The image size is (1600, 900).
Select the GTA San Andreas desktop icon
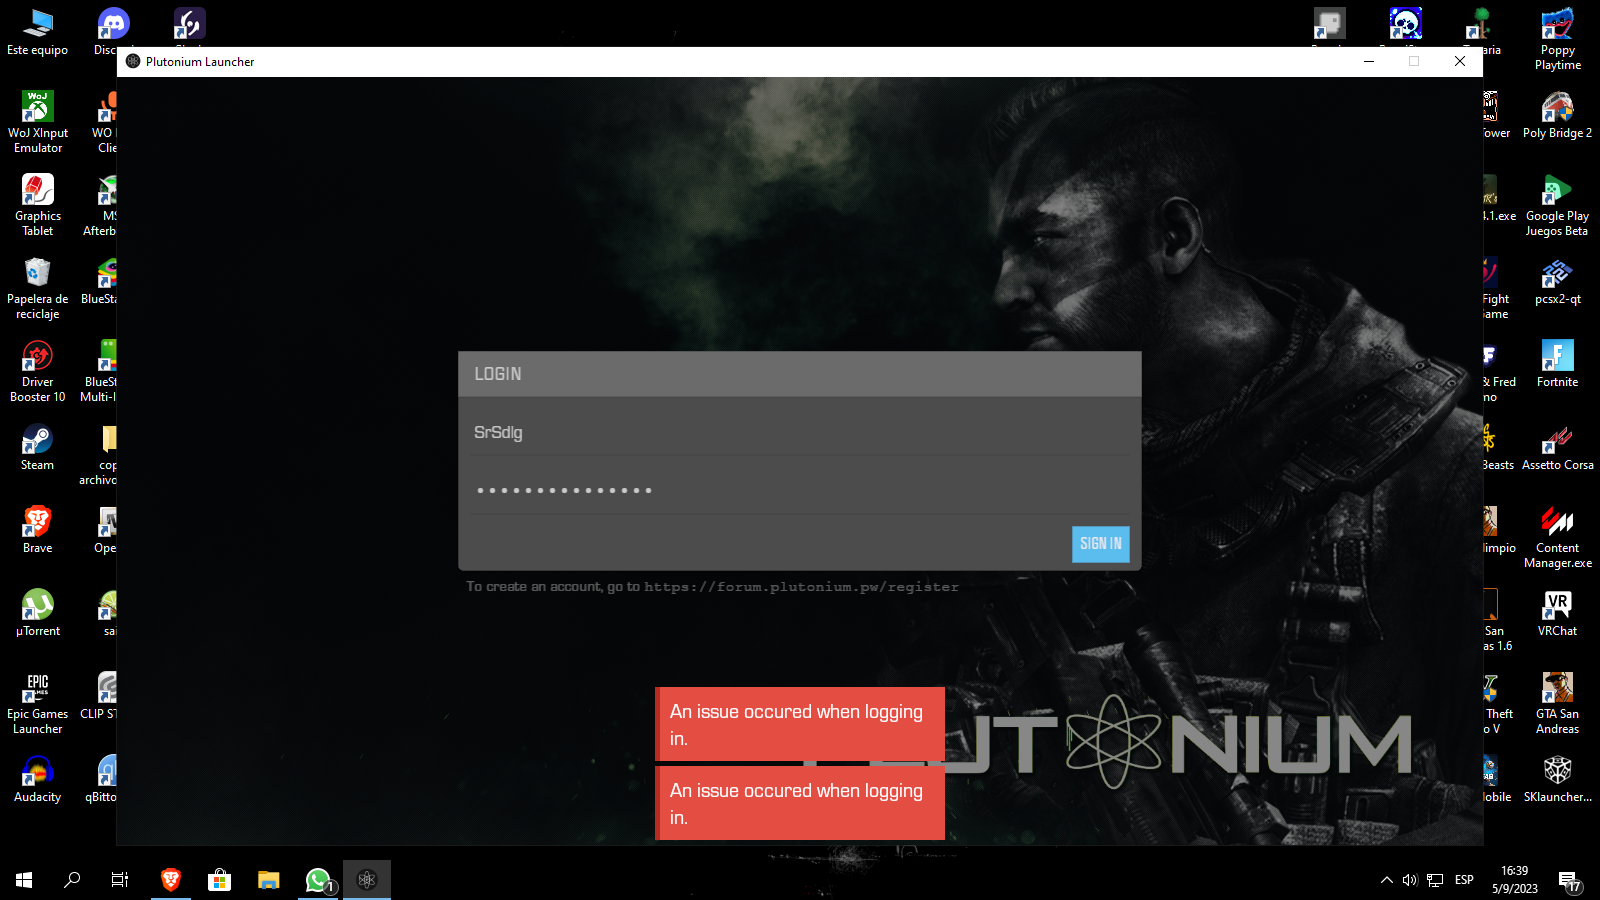1558,703
